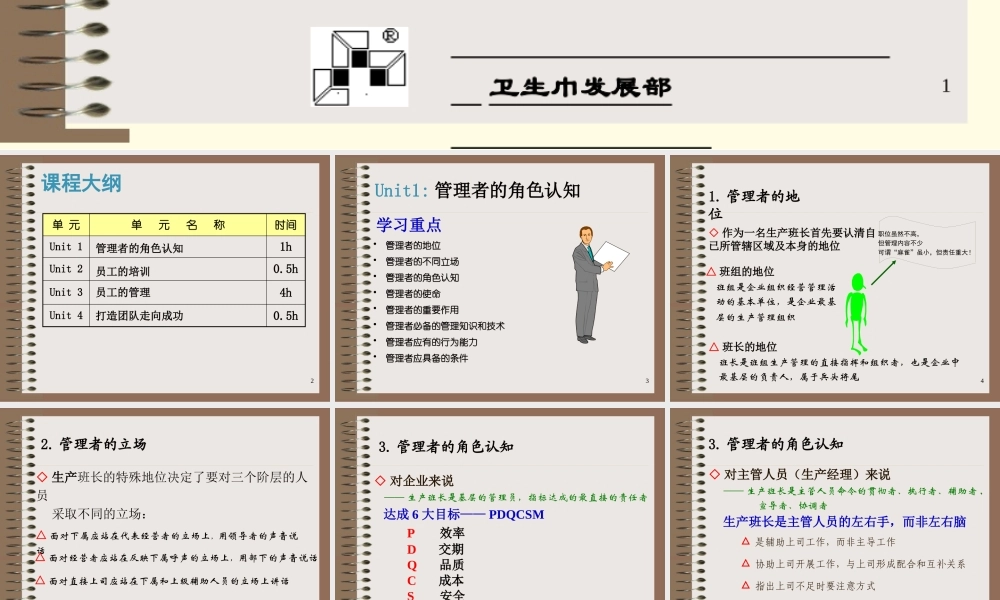The image size is (1000, 600).
Task: Select the Unit 4 table cell
Action: 66,315
